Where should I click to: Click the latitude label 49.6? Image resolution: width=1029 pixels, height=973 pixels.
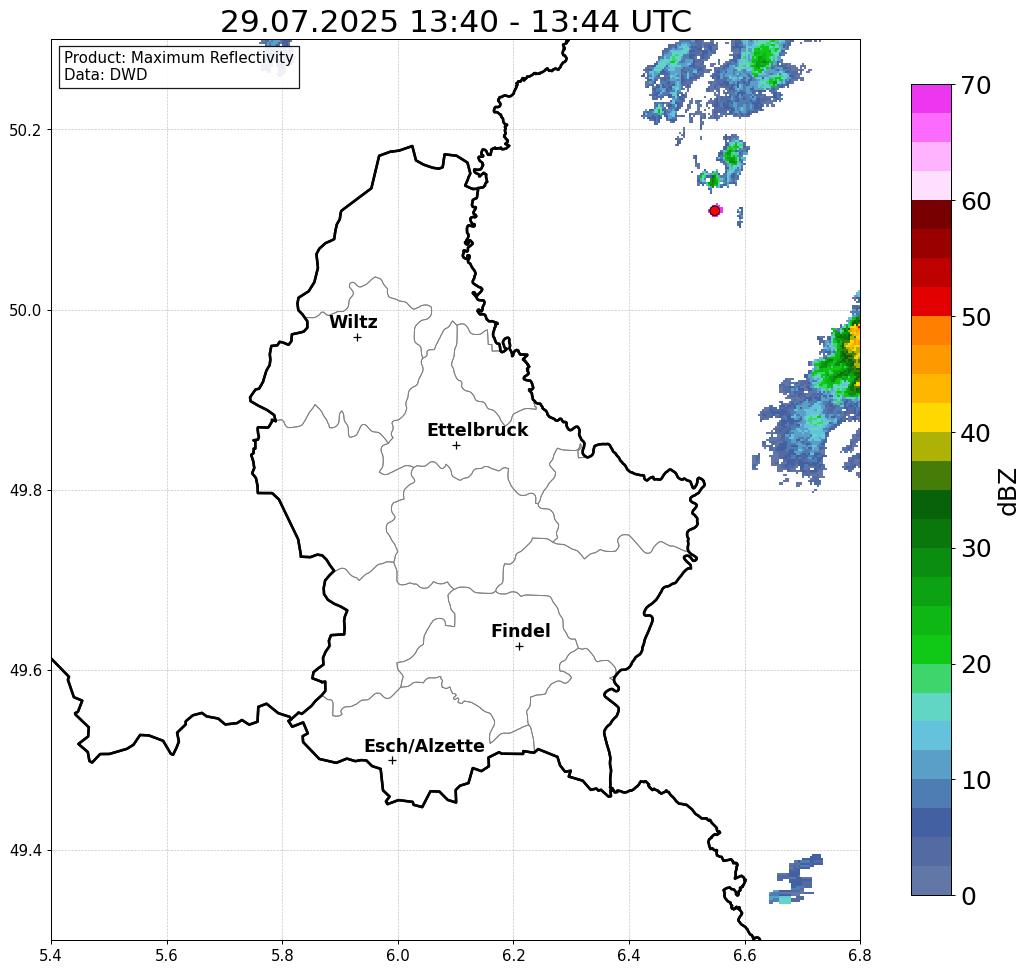pyautogui.click(x=25, y=671)
